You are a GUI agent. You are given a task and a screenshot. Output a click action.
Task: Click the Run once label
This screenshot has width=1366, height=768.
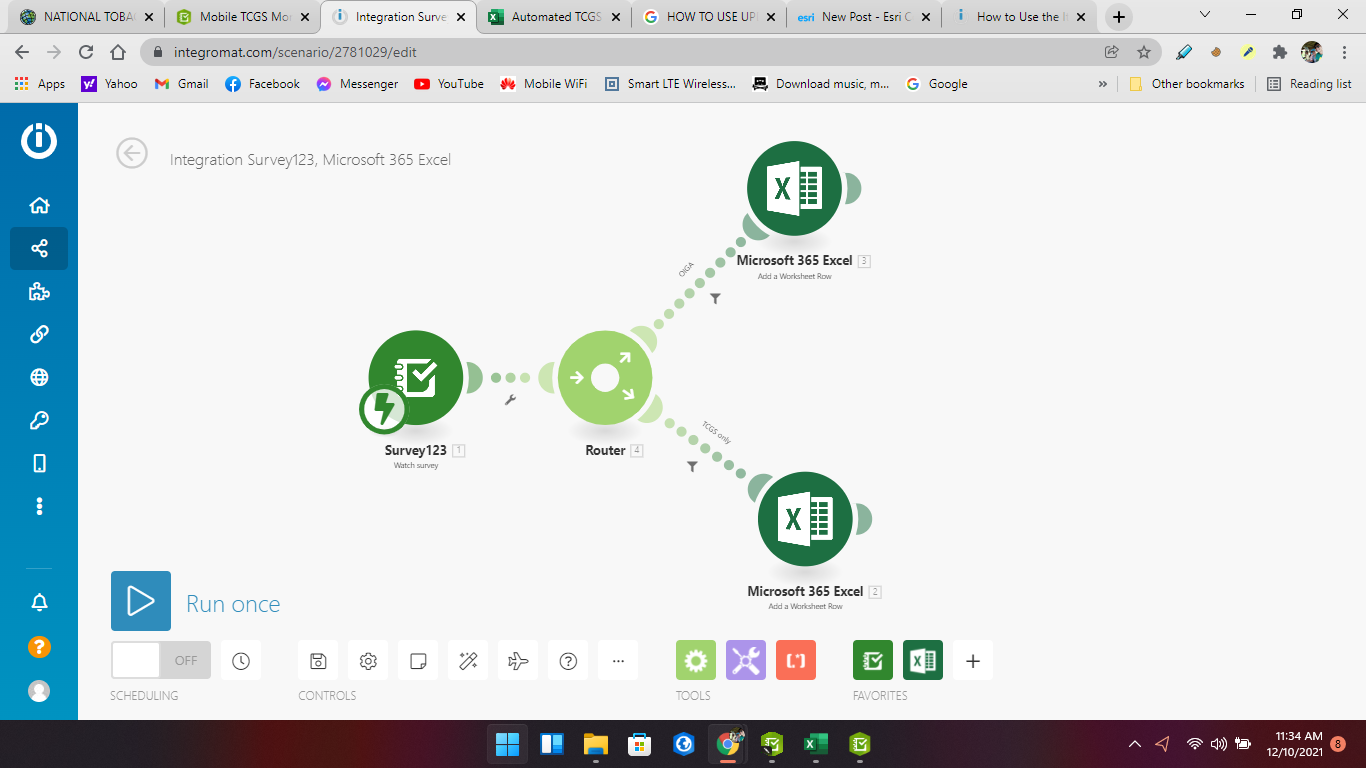point(233,604)
